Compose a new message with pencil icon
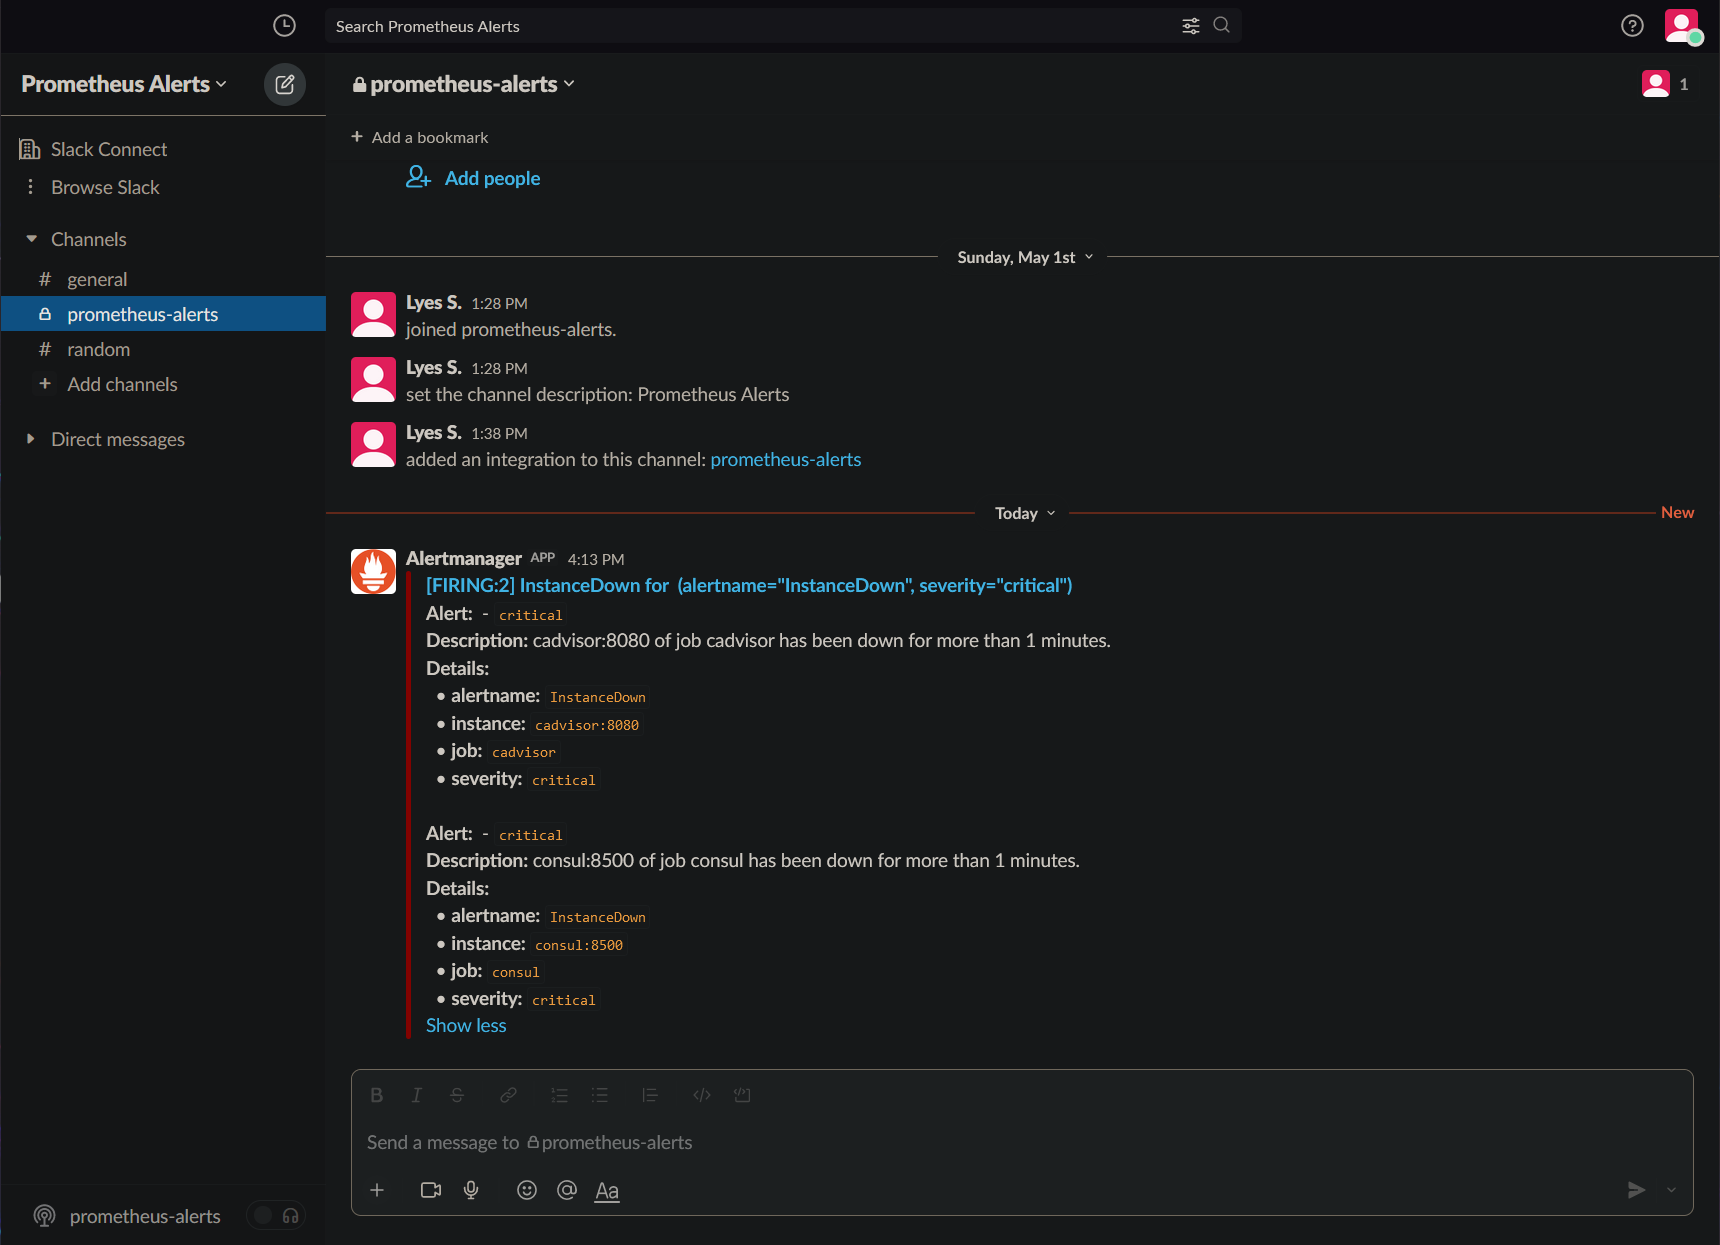The image size is (1720, 1245). tap(285, 84)
